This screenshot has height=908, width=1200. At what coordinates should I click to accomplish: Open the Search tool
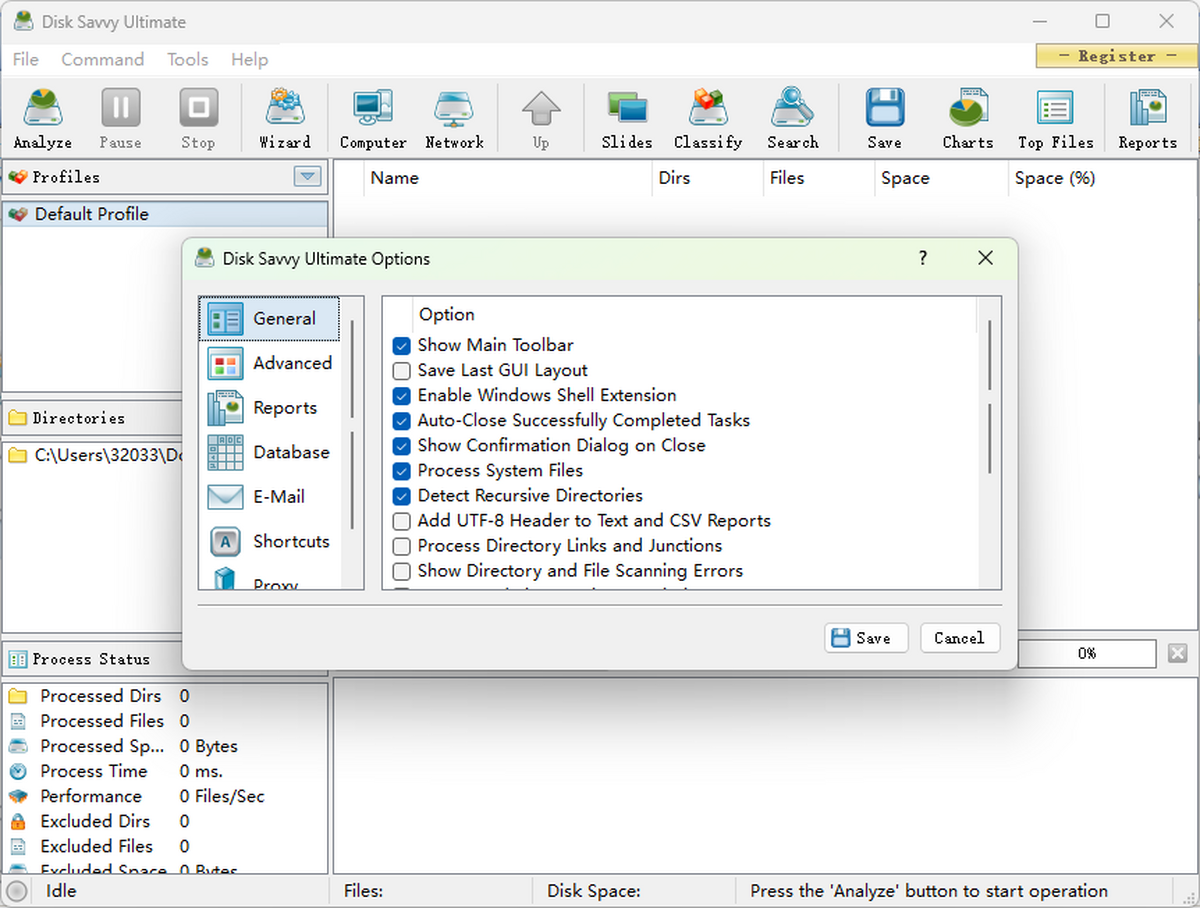[792, 117]
